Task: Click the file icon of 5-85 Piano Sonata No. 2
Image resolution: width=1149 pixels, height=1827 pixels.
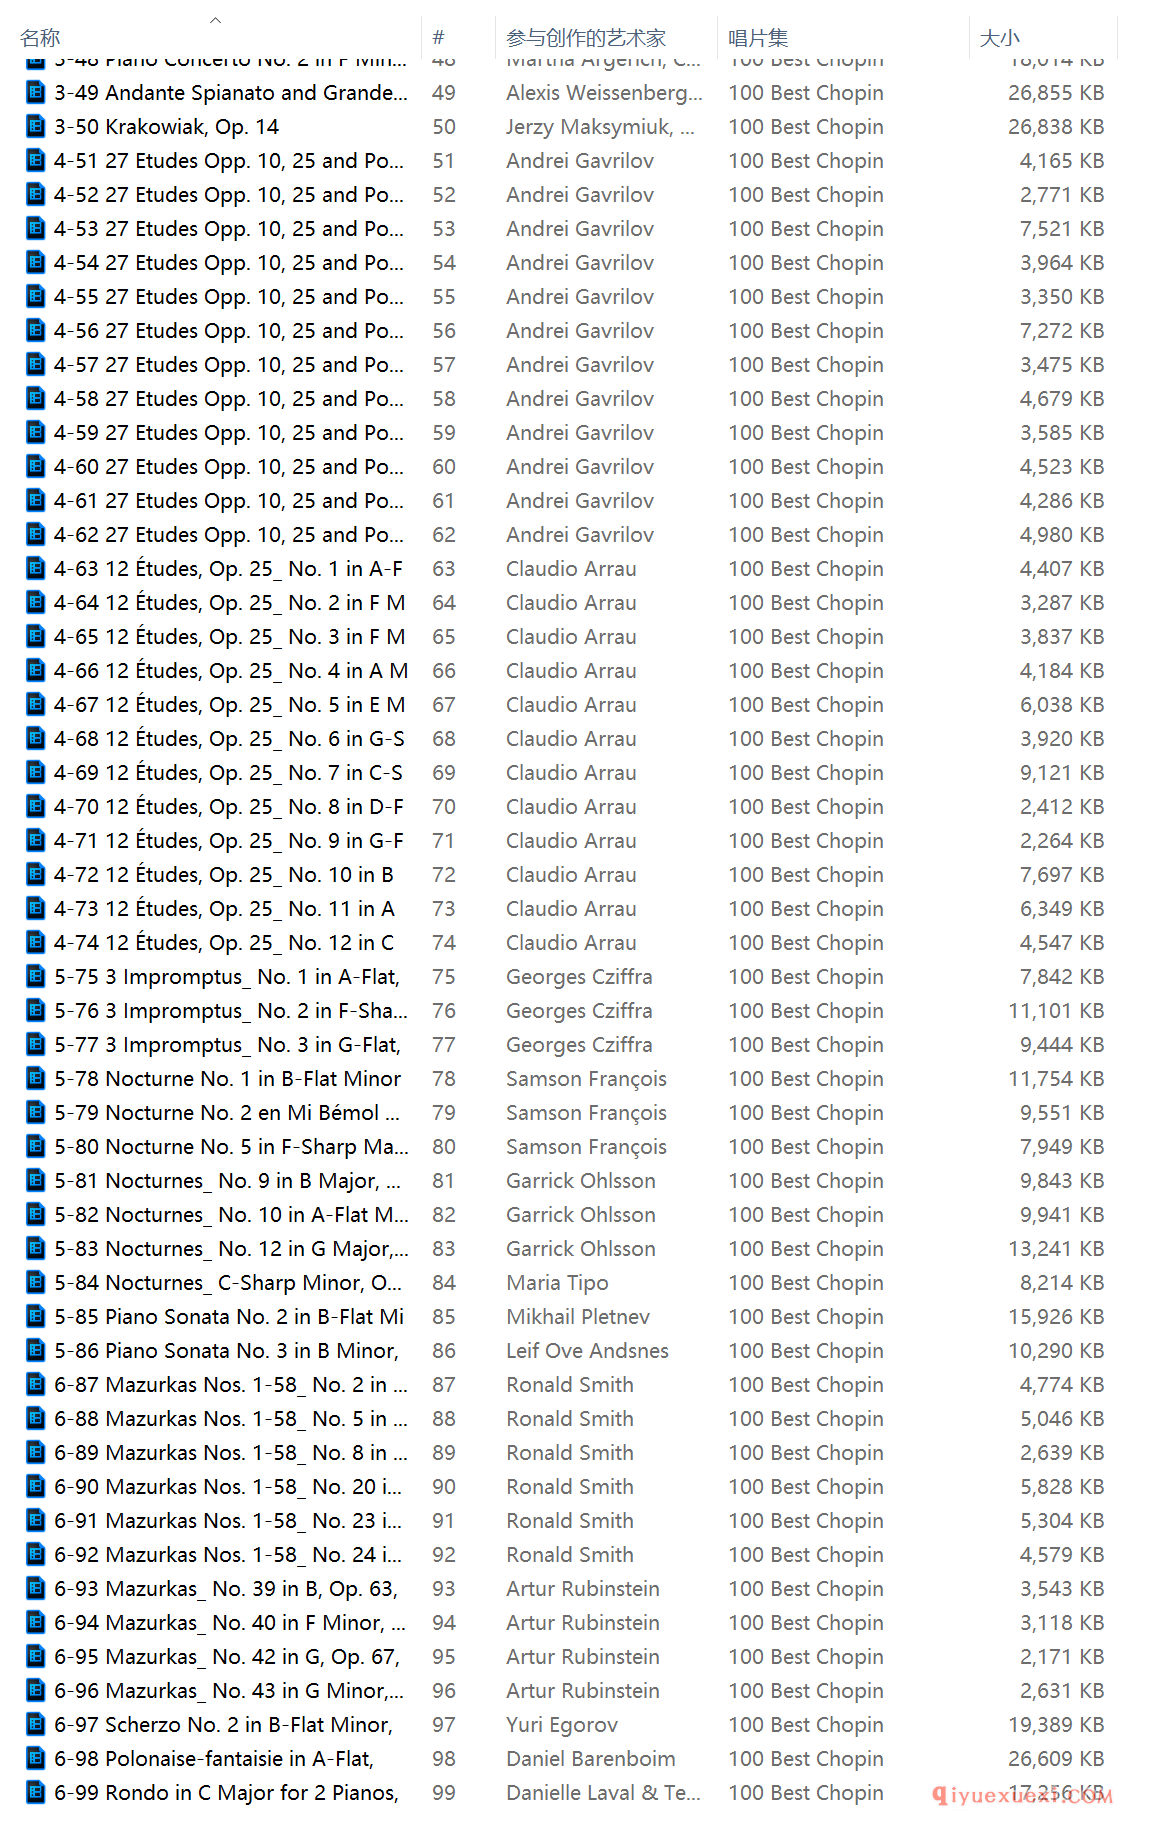Action: (x=36, y=1317)
